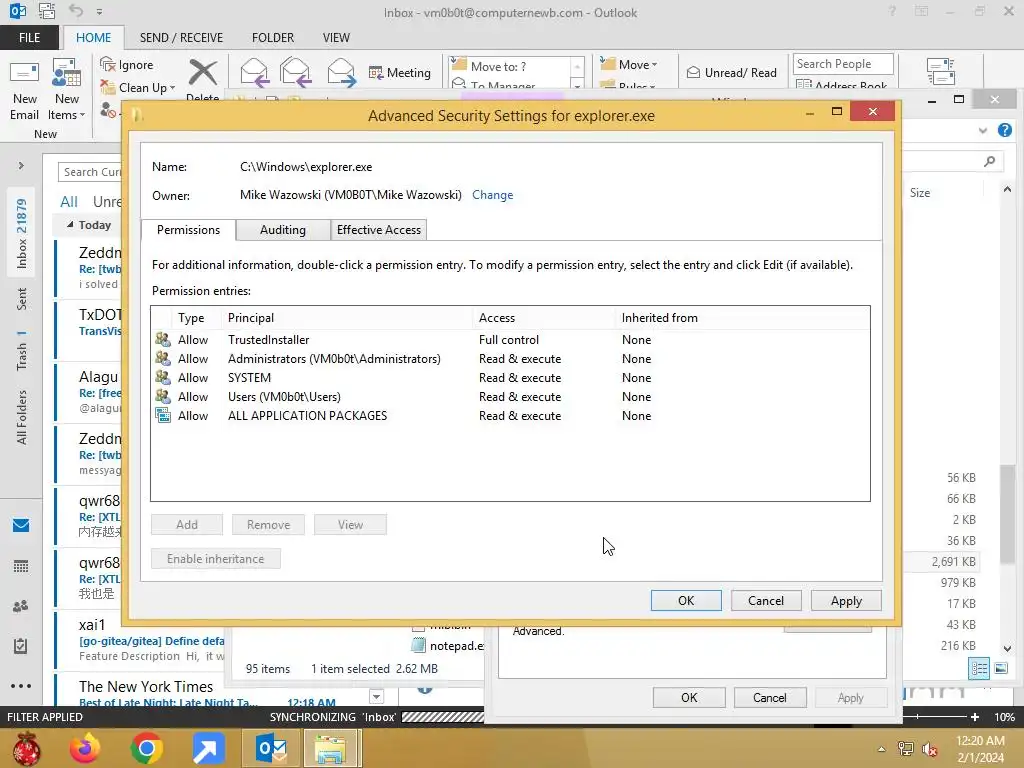Open the Effective Access tab
This screenshot has height=768, width=1024.
coord(379,230)
